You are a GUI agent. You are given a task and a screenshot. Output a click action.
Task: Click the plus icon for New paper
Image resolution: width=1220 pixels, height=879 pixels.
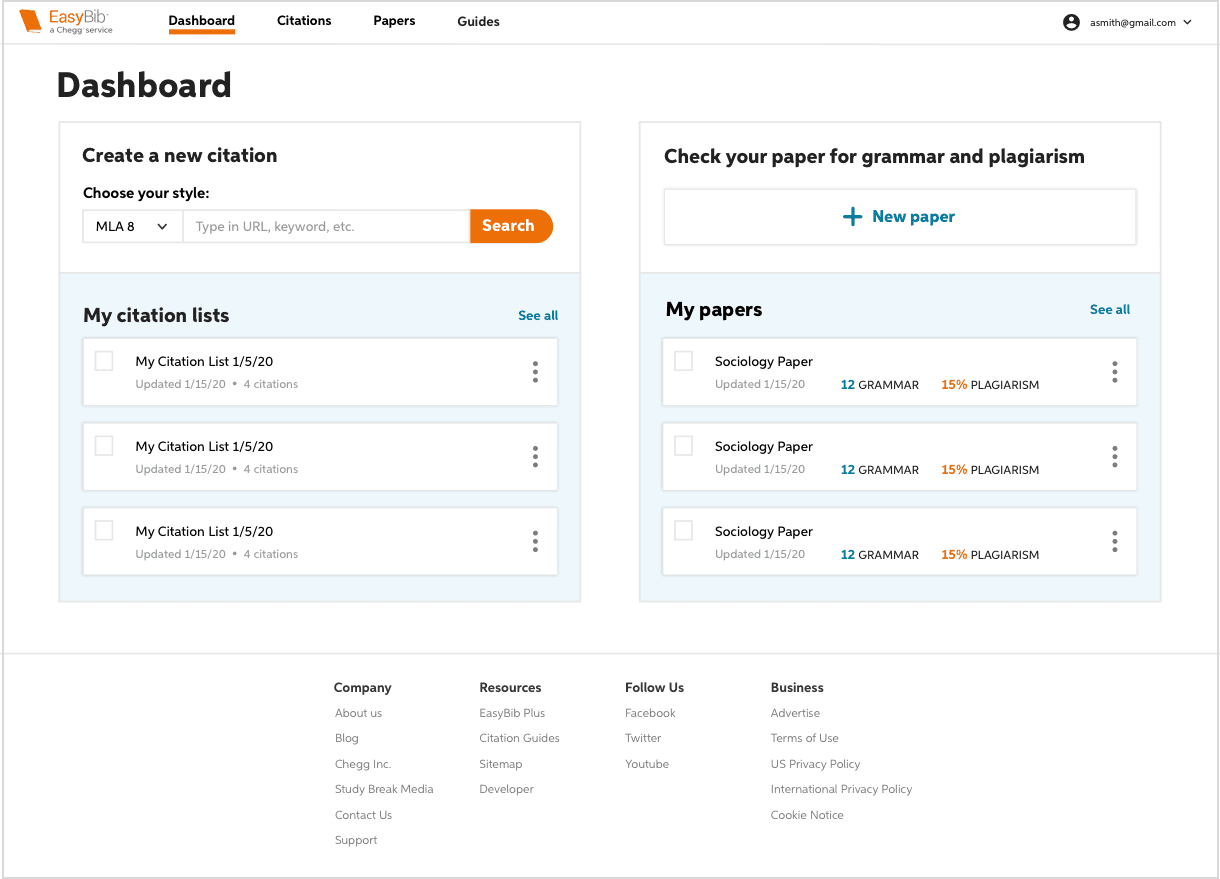(852, 217)
